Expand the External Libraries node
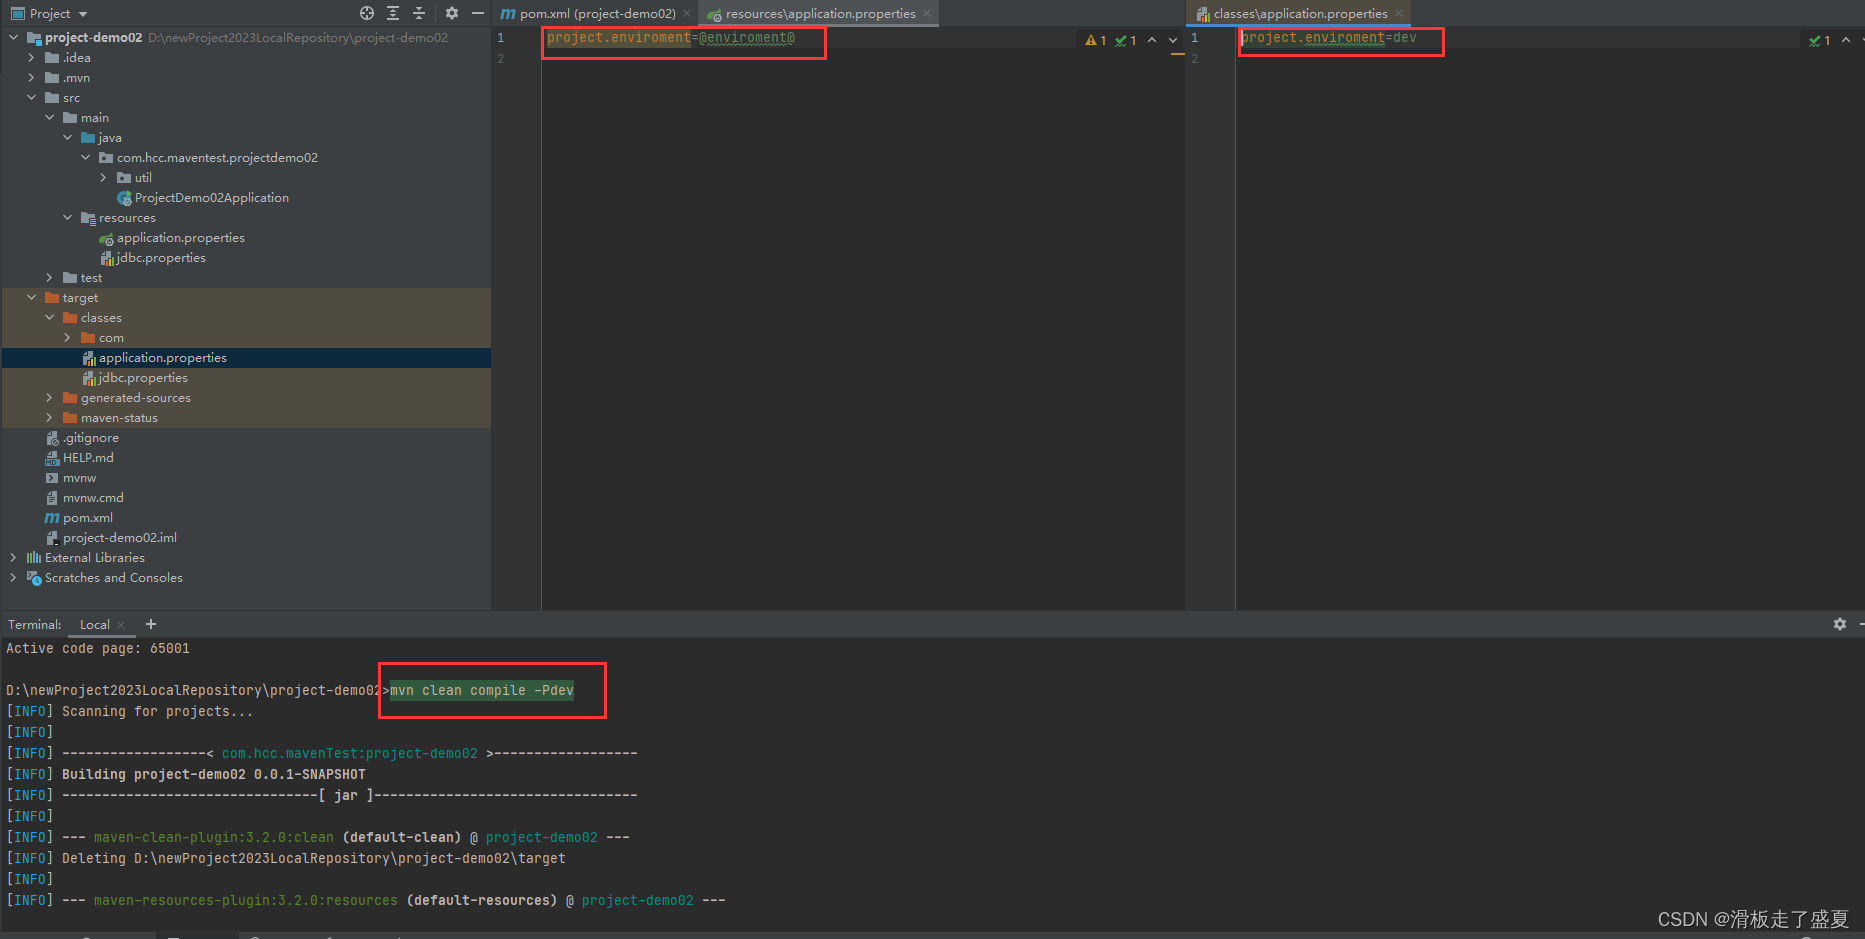1865x939 pixels. click(13, 557)
